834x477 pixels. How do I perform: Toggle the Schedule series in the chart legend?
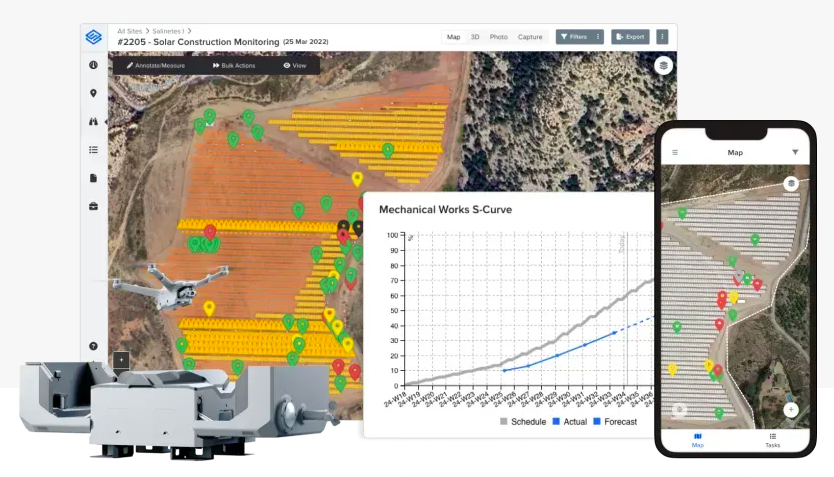tap(523, 422)
